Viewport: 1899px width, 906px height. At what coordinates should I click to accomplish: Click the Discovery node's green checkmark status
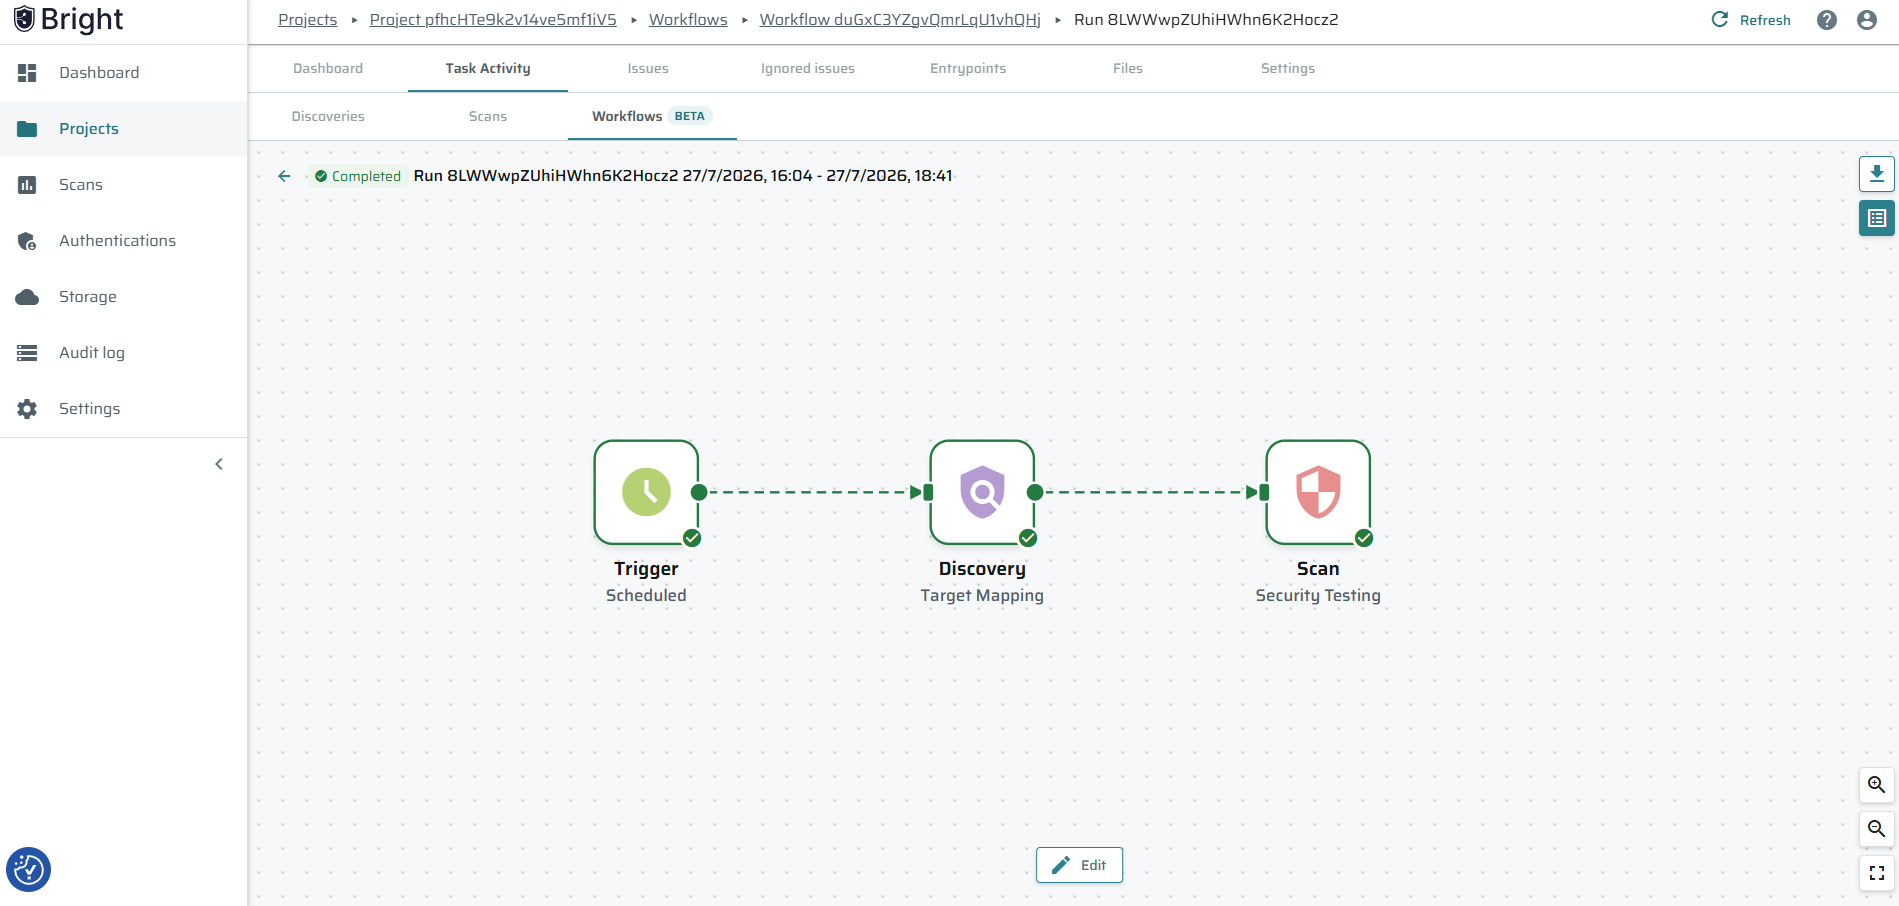point(1028,538)
